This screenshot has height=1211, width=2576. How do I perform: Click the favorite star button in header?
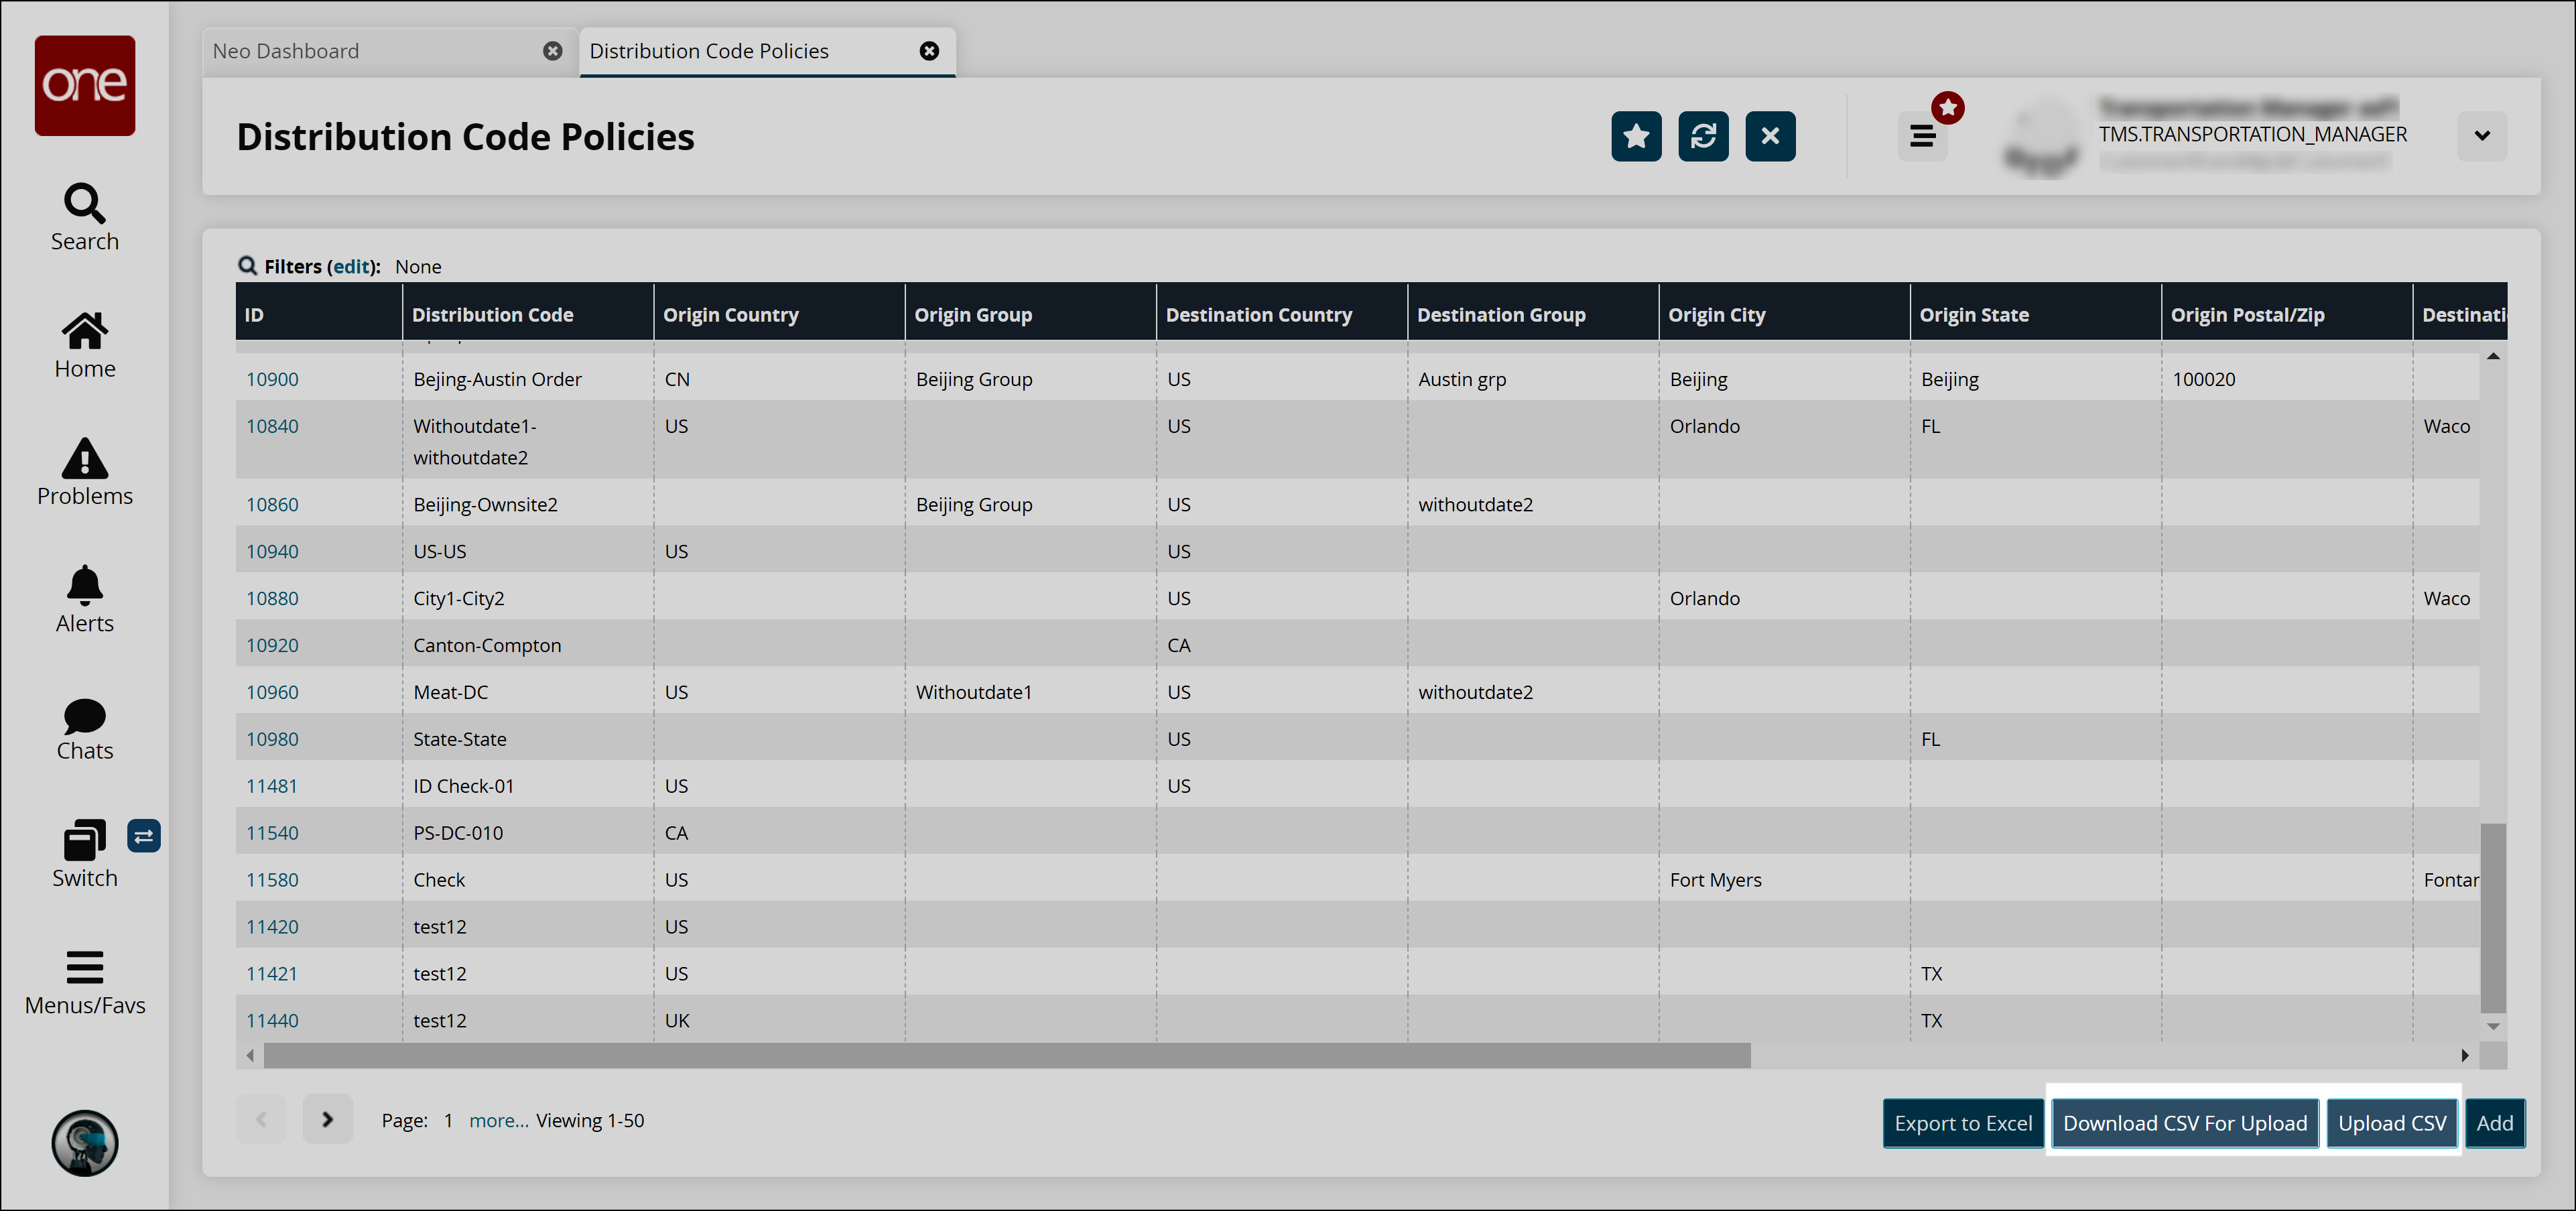point(1636,136)
